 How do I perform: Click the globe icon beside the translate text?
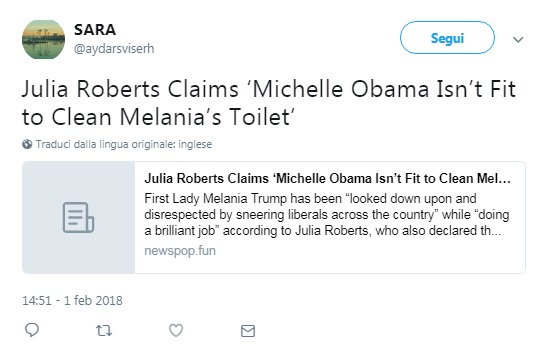[x=27, y=144]
